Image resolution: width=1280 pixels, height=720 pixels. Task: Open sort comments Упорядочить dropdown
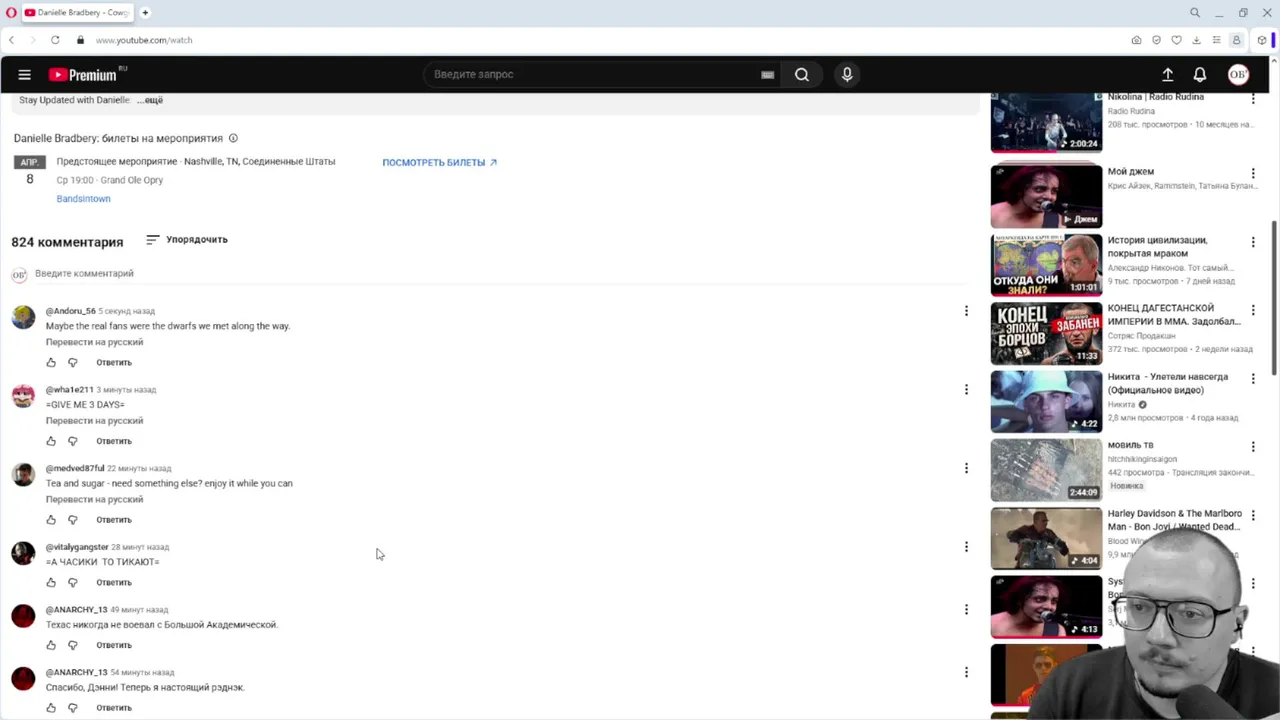pos(187,240)
